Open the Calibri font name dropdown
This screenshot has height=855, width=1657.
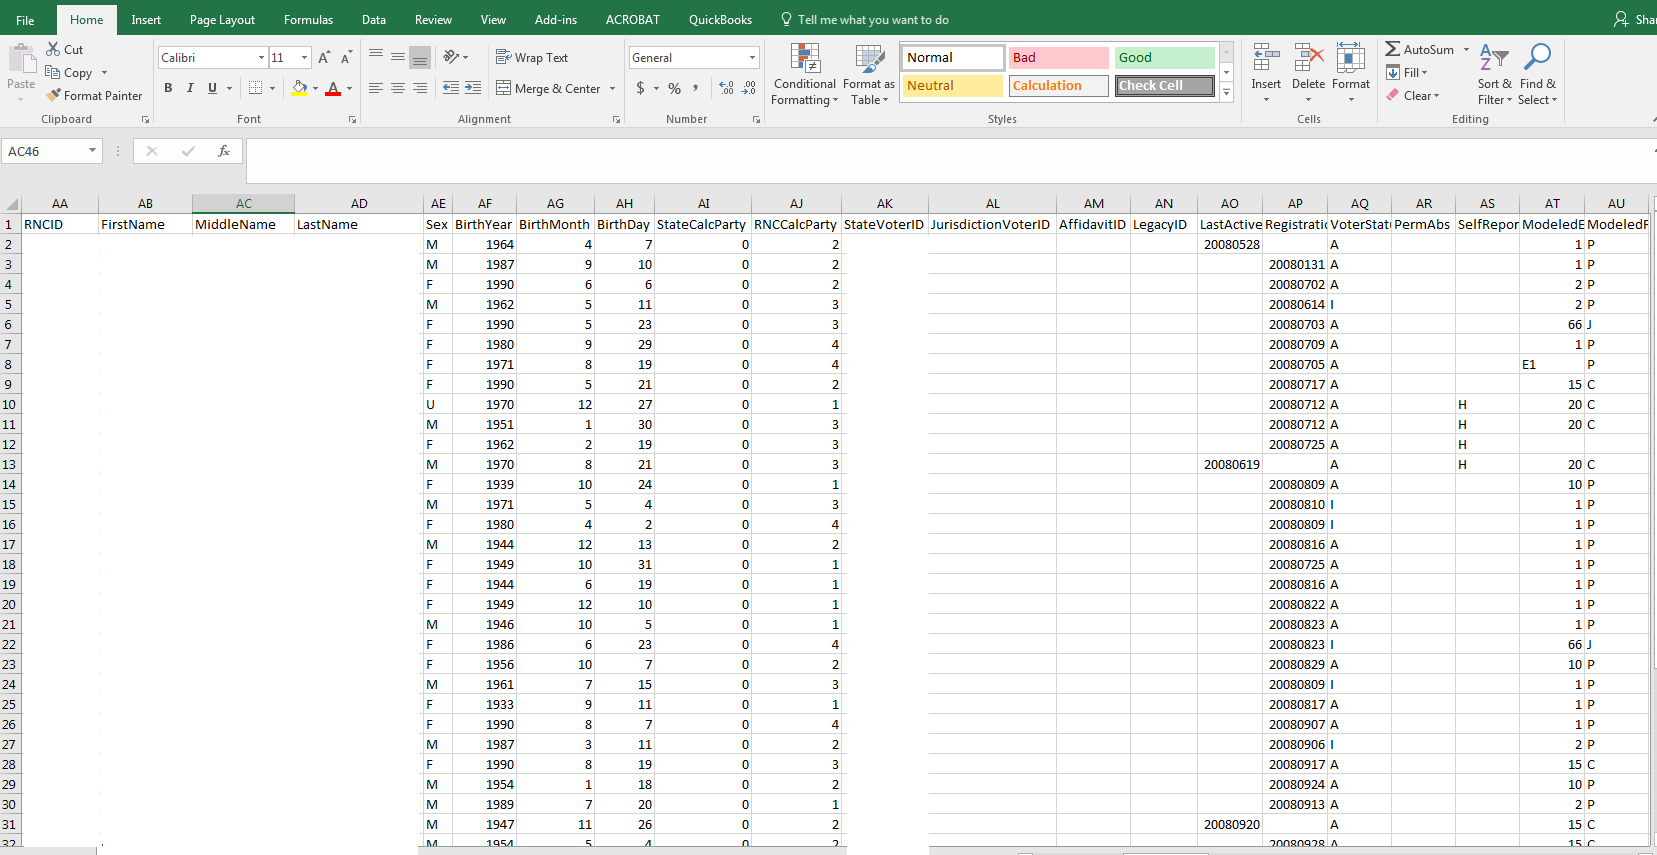coord(262,58)
